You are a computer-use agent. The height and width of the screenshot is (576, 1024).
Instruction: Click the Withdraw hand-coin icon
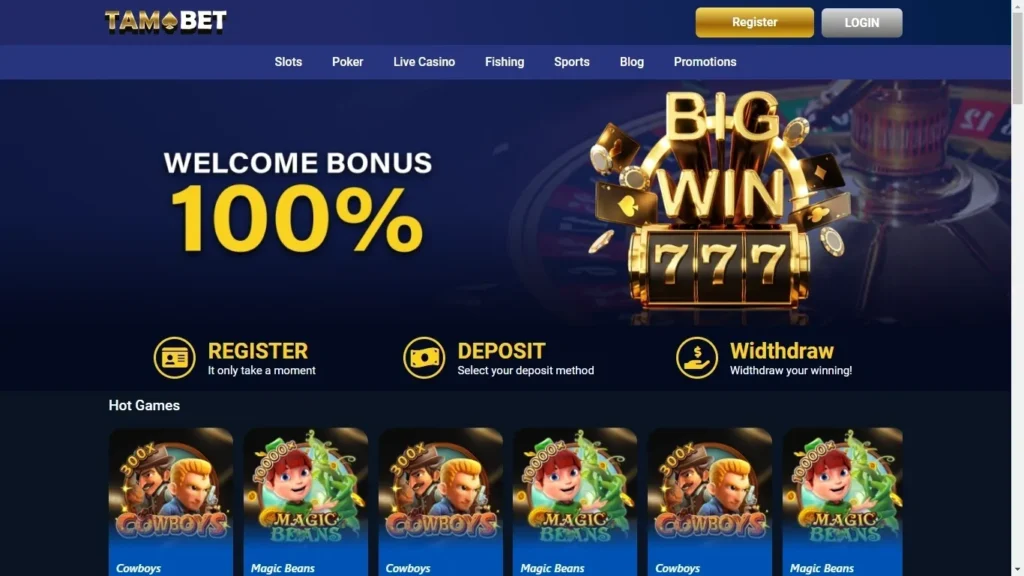[x=697, y=358]
